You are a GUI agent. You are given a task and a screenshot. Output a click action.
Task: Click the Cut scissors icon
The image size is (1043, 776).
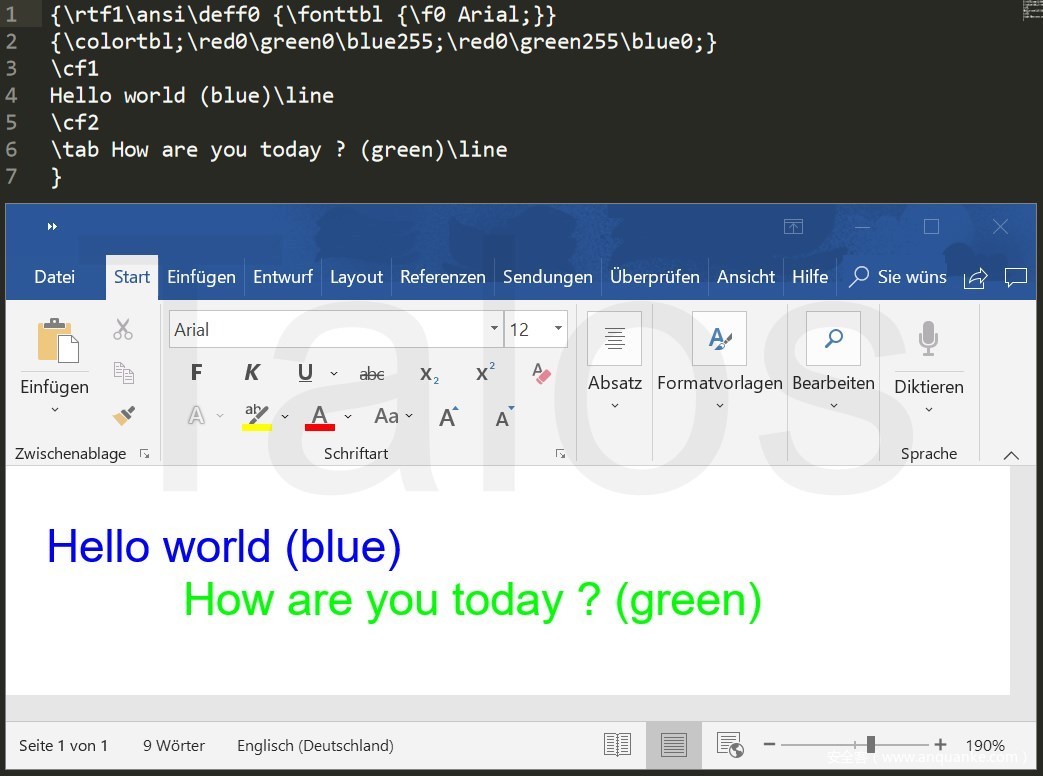pos(123,329)
